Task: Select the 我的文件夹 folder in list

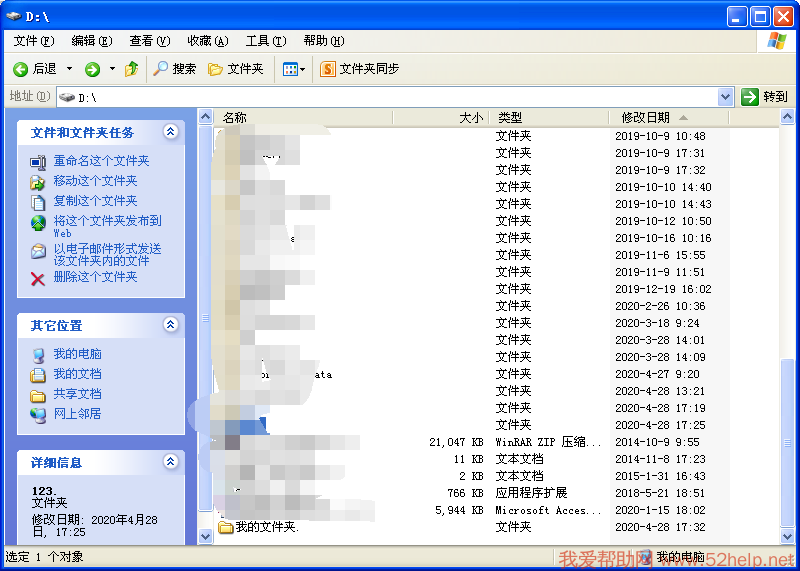Action: (x=266, y=527)
